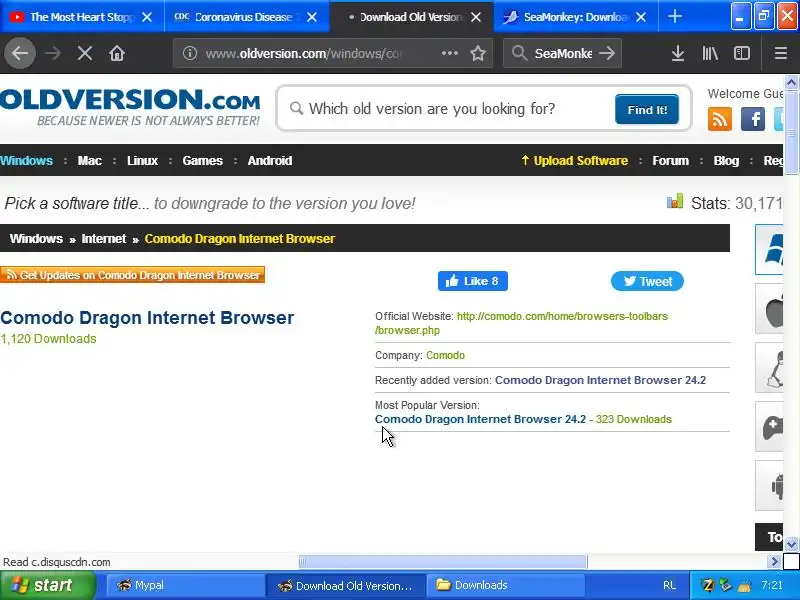Open the OldVersion Facebook icon

(753, 119)
